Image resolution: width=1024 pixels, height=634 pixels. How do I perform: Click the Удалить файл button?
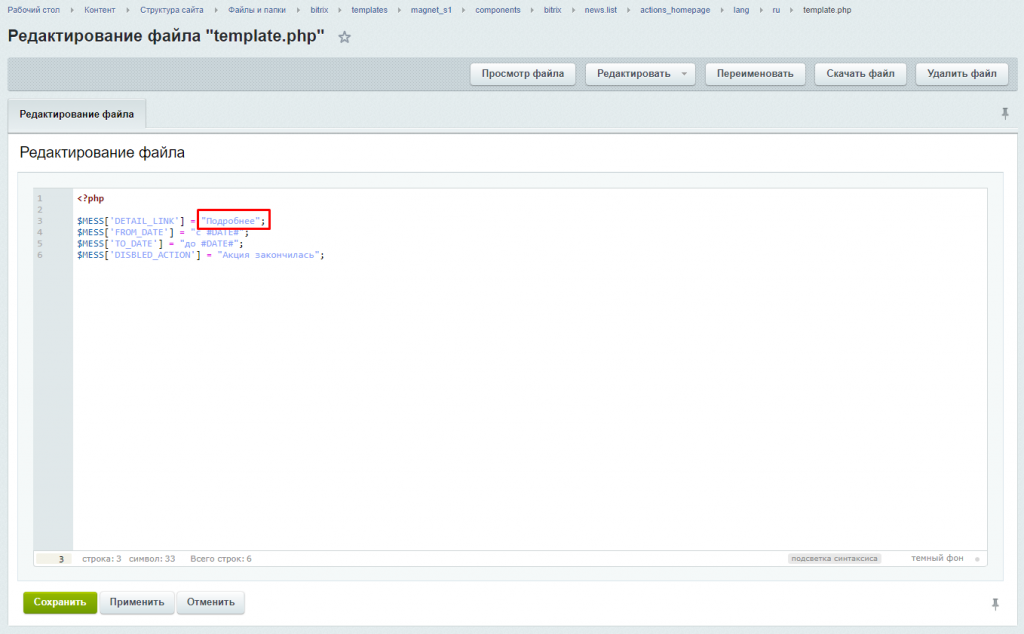point(962,74)
